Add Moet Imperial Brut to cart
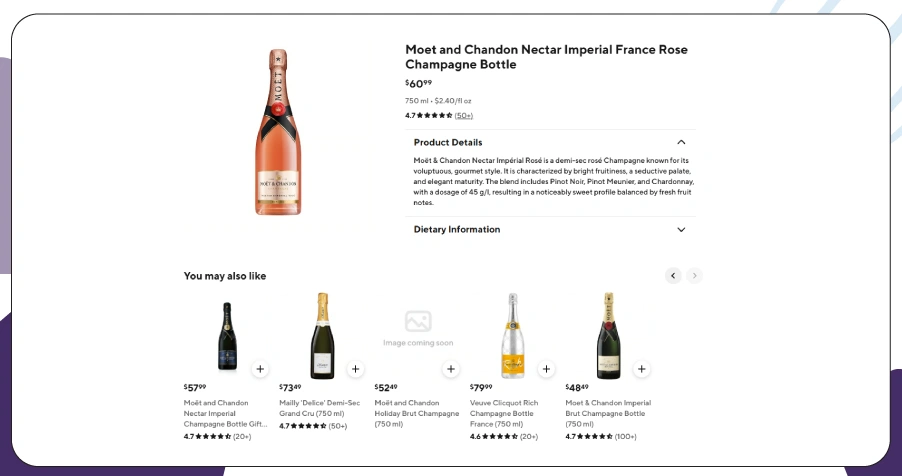The height and width of the screenshot is (476, 902). click(642, 369)
